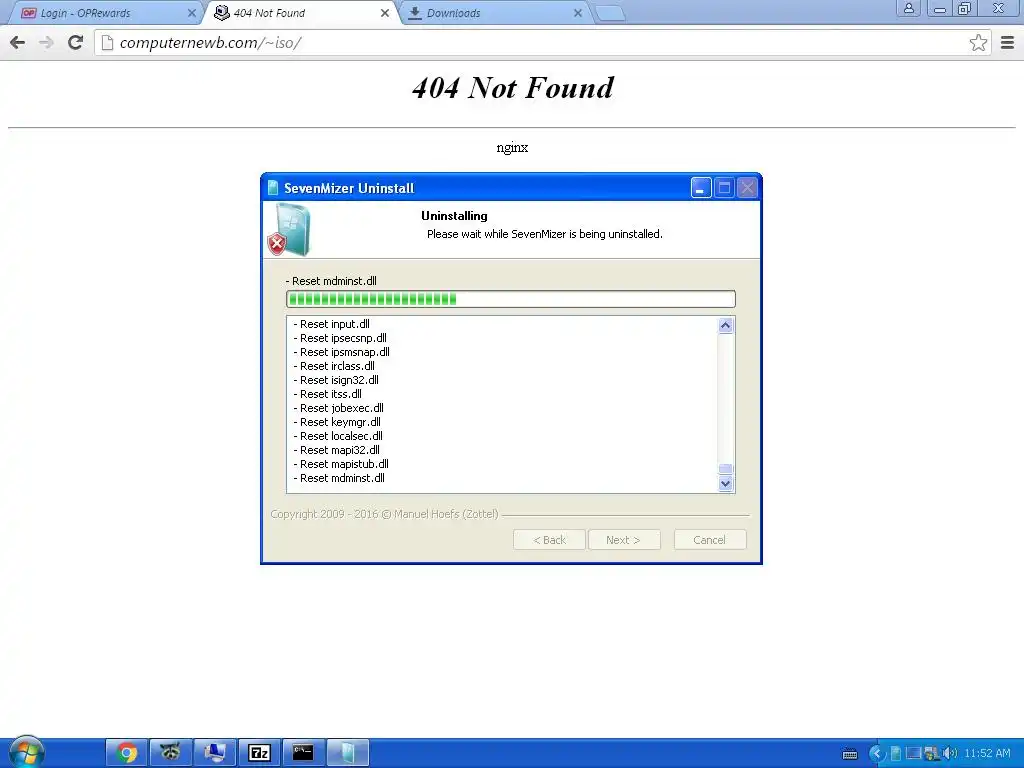The width and height of the screenshot is (1024, 768).
Task: Select the 'Reset irclass.dll' log line
Action: pos(334,366)
